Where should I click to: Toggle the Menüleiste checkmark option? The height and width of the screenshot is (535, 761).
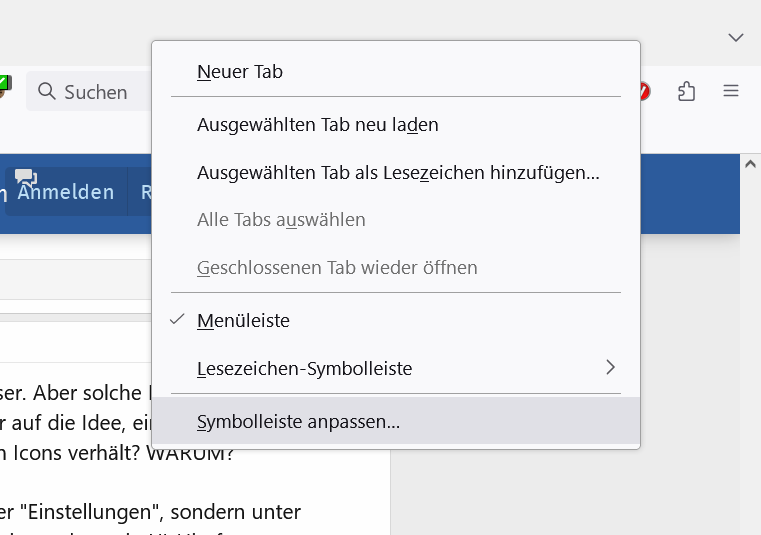[178, 320]
